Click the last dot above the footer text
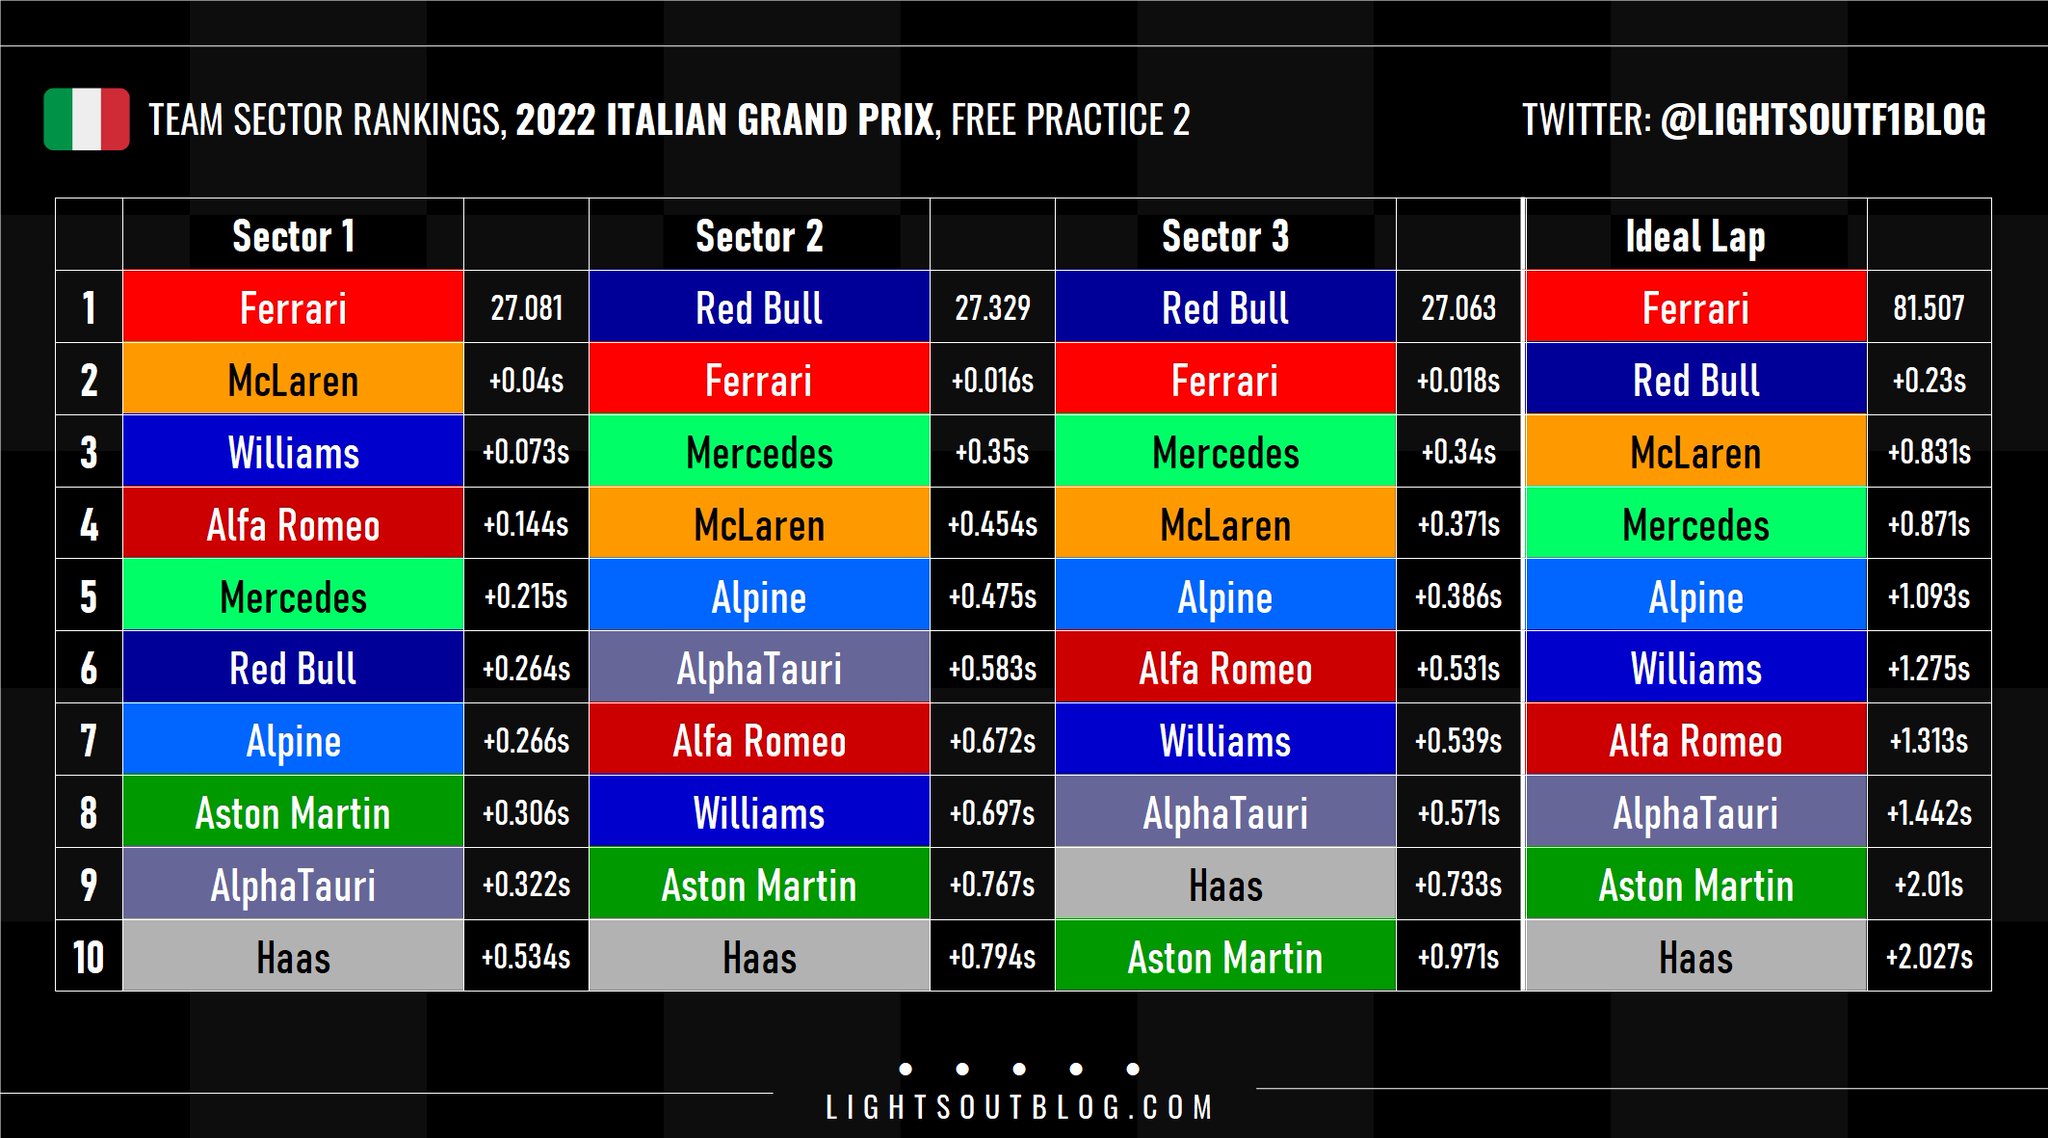Screen dimensions: 2048x1138 (1133, 1069)
